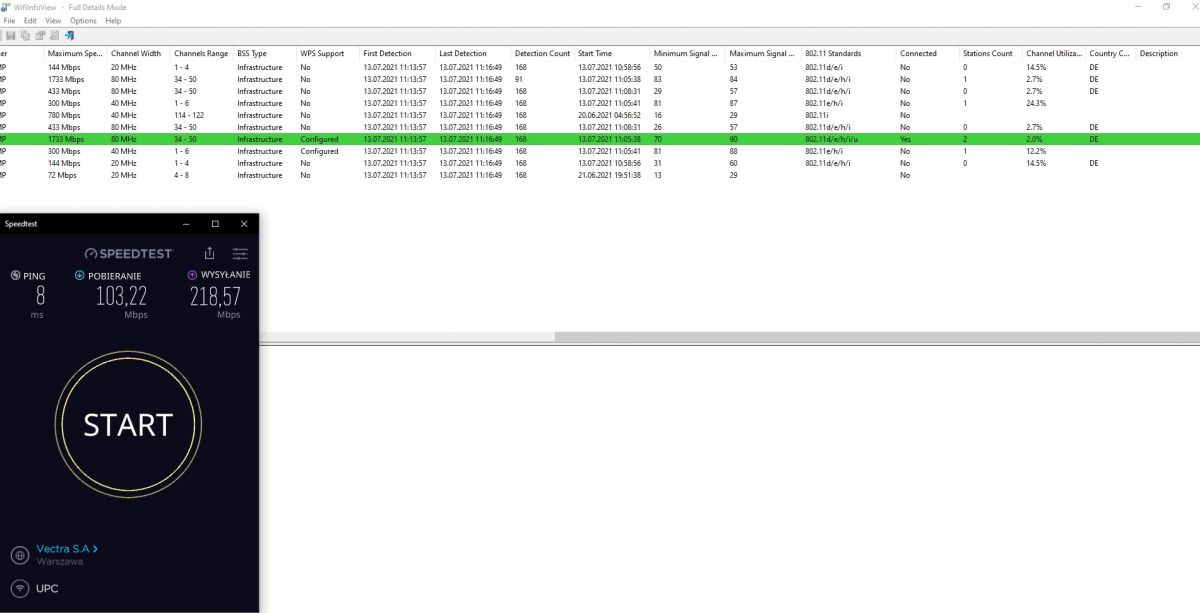Image resolution: width=1200 pixels, height=613 pixels.
Task: Click the channel utilization cell 12.2%
Action: [x=1036, y=151]
